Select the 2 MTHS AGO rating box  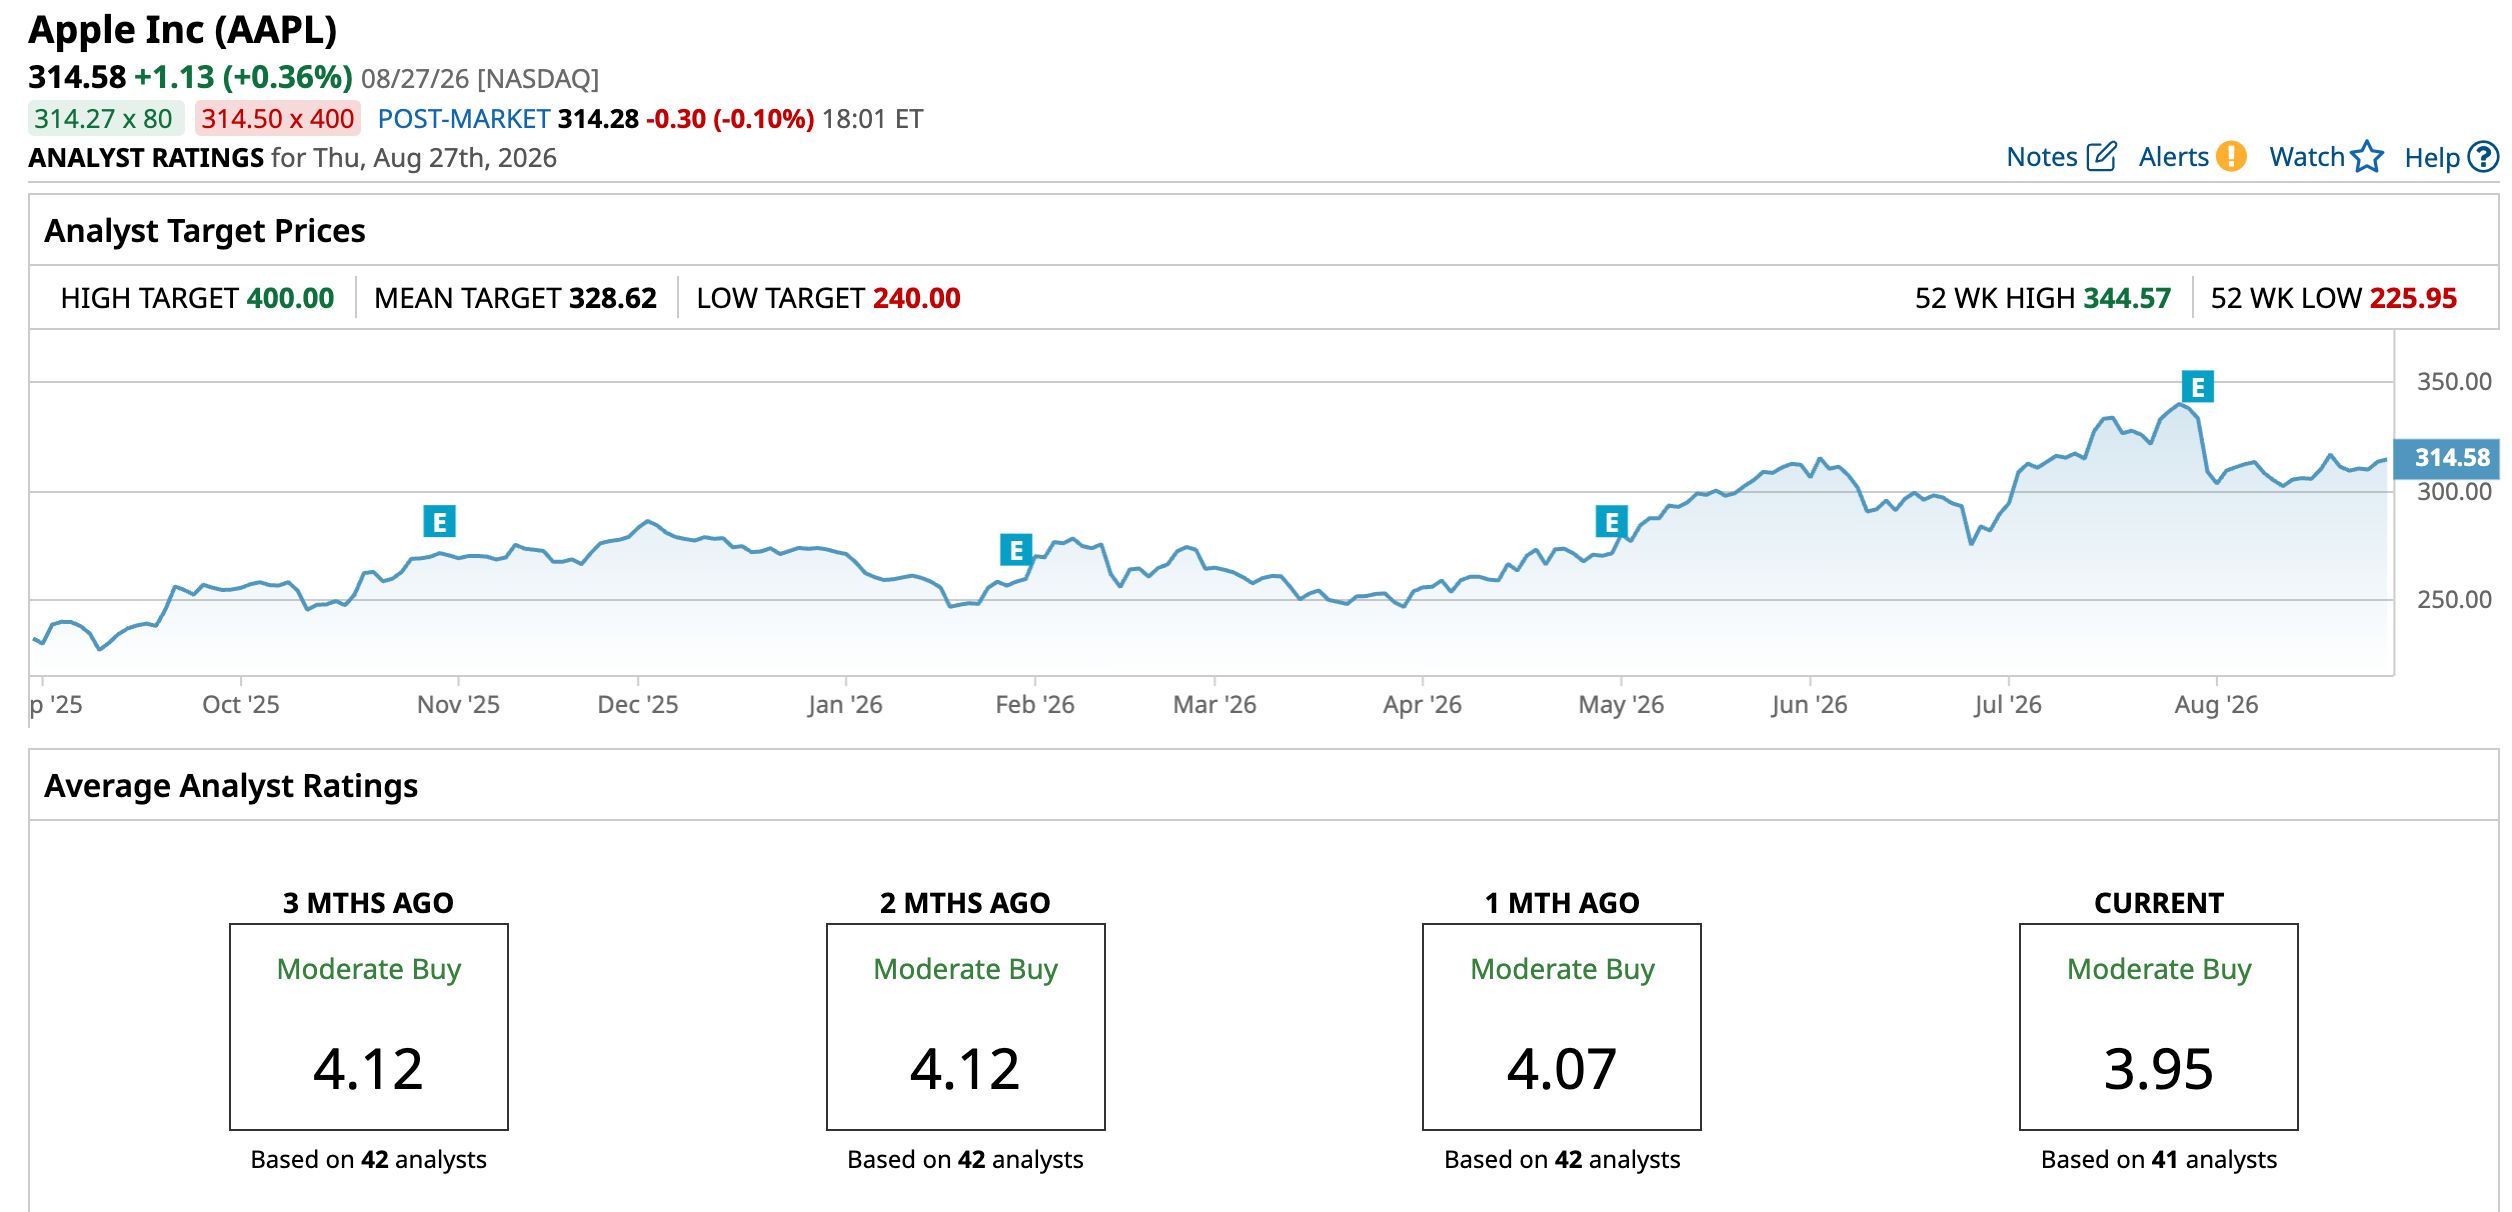coord(965,1027)
